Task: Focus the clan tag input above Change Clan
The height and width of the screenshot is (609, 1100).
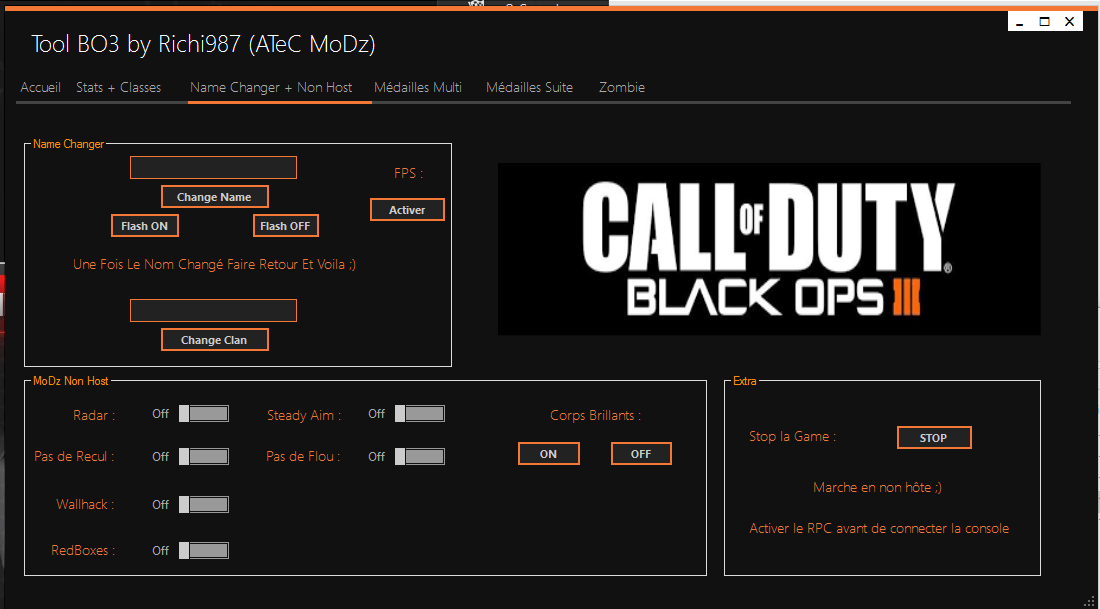Action: (213, 311)
